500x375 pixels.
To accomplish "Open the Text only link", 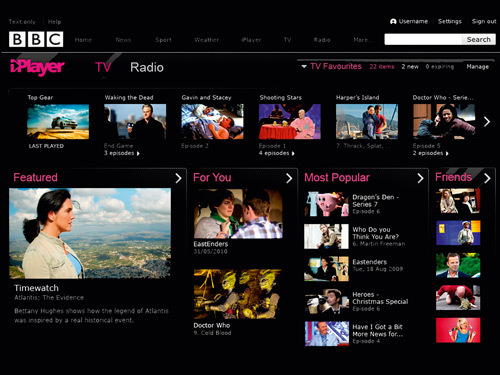I will click(x=22, y=22).
